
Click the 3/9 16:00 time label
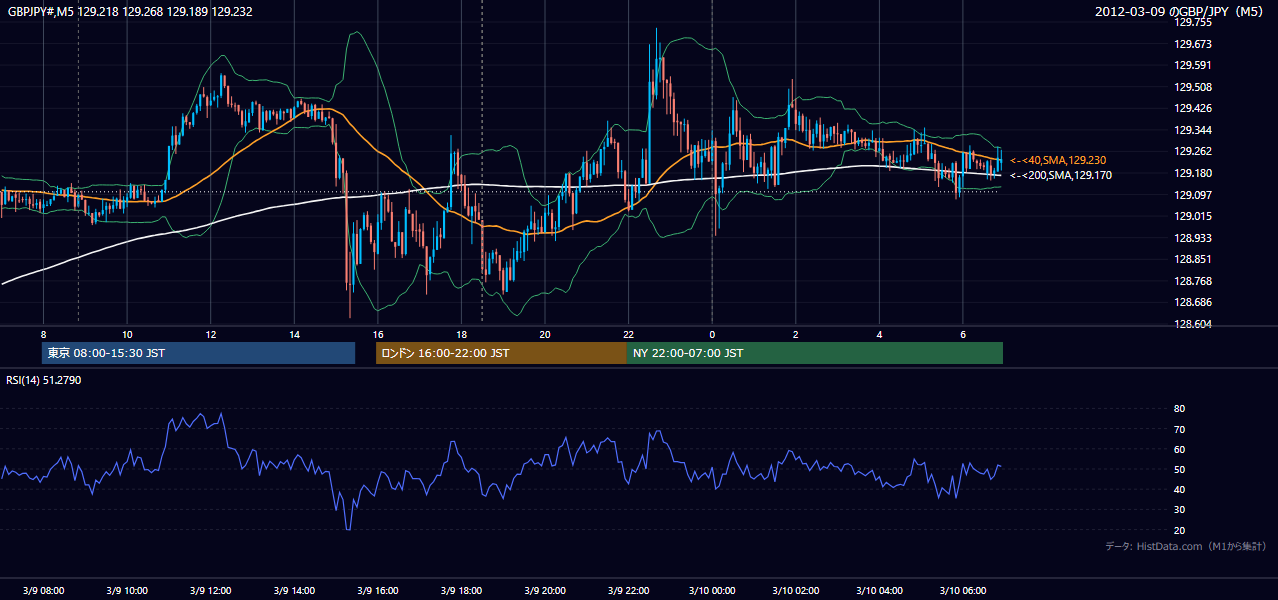[378, 591]
